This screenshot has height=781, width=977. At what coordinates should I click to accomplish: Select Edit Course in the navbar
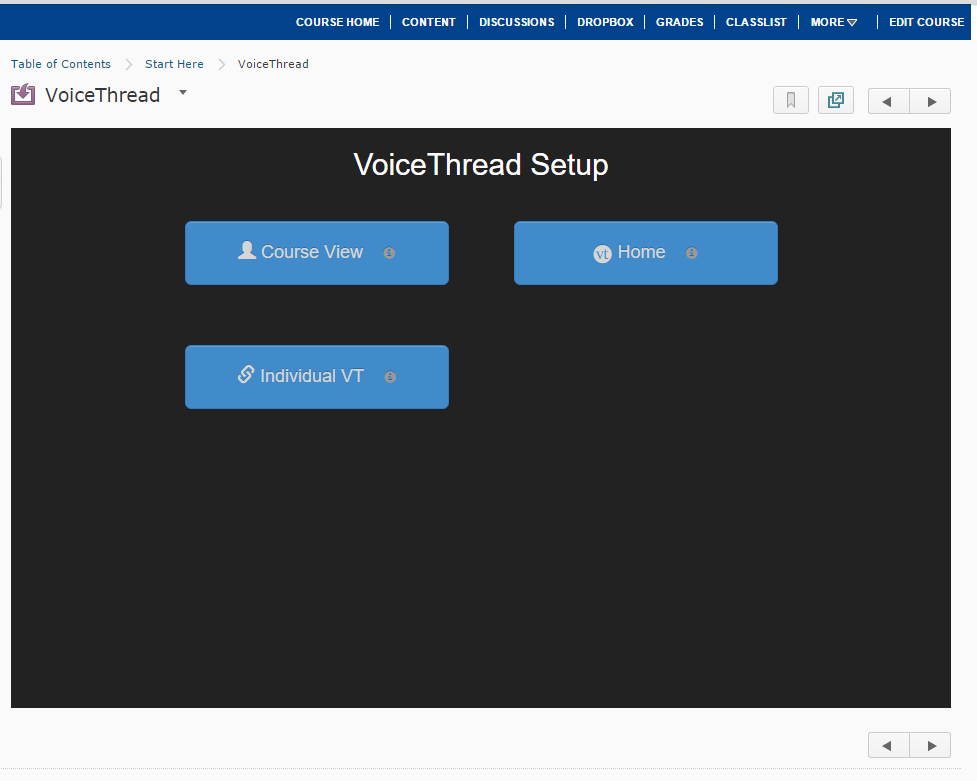click(926, 22)
